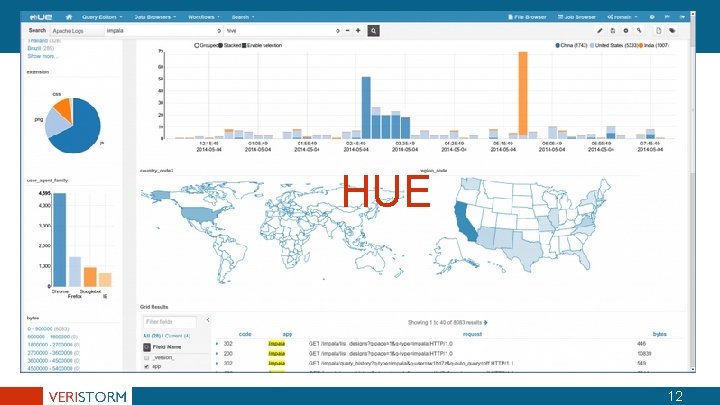Select United States on the world map
Image resolution: width=720 pixels, height=405 pixels.
[199, 215]
